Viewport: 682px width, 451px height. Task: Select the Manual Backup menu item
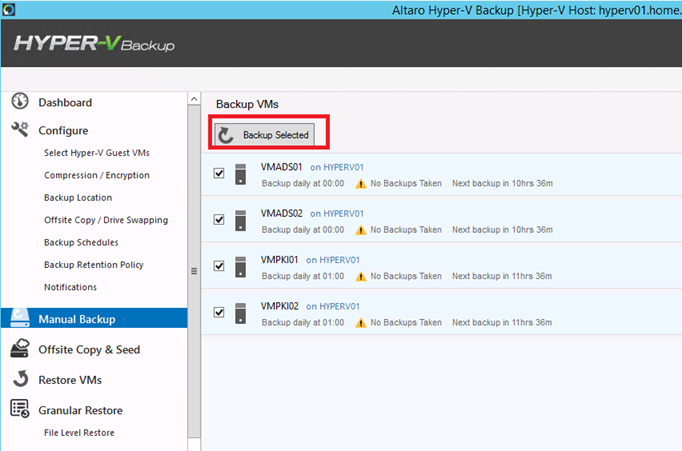(x=94, y=318)
